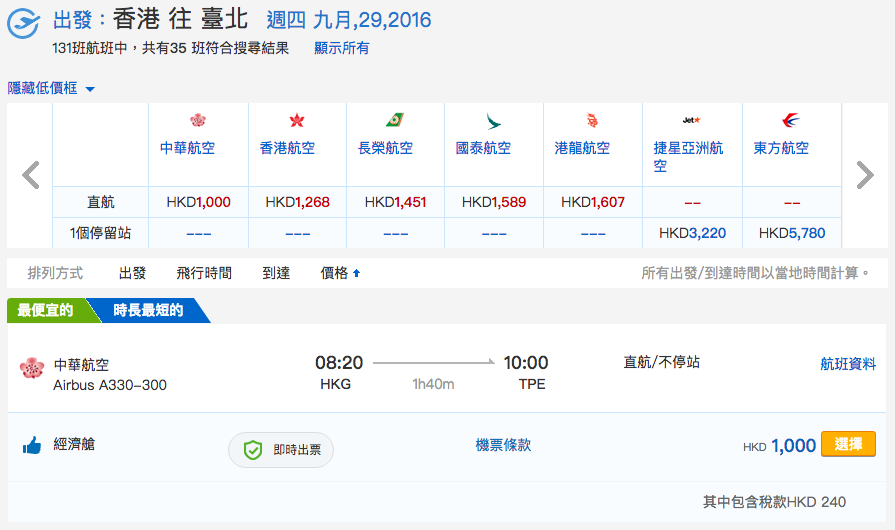Filter by 長榮航空 airline link

tap(385, 148)
